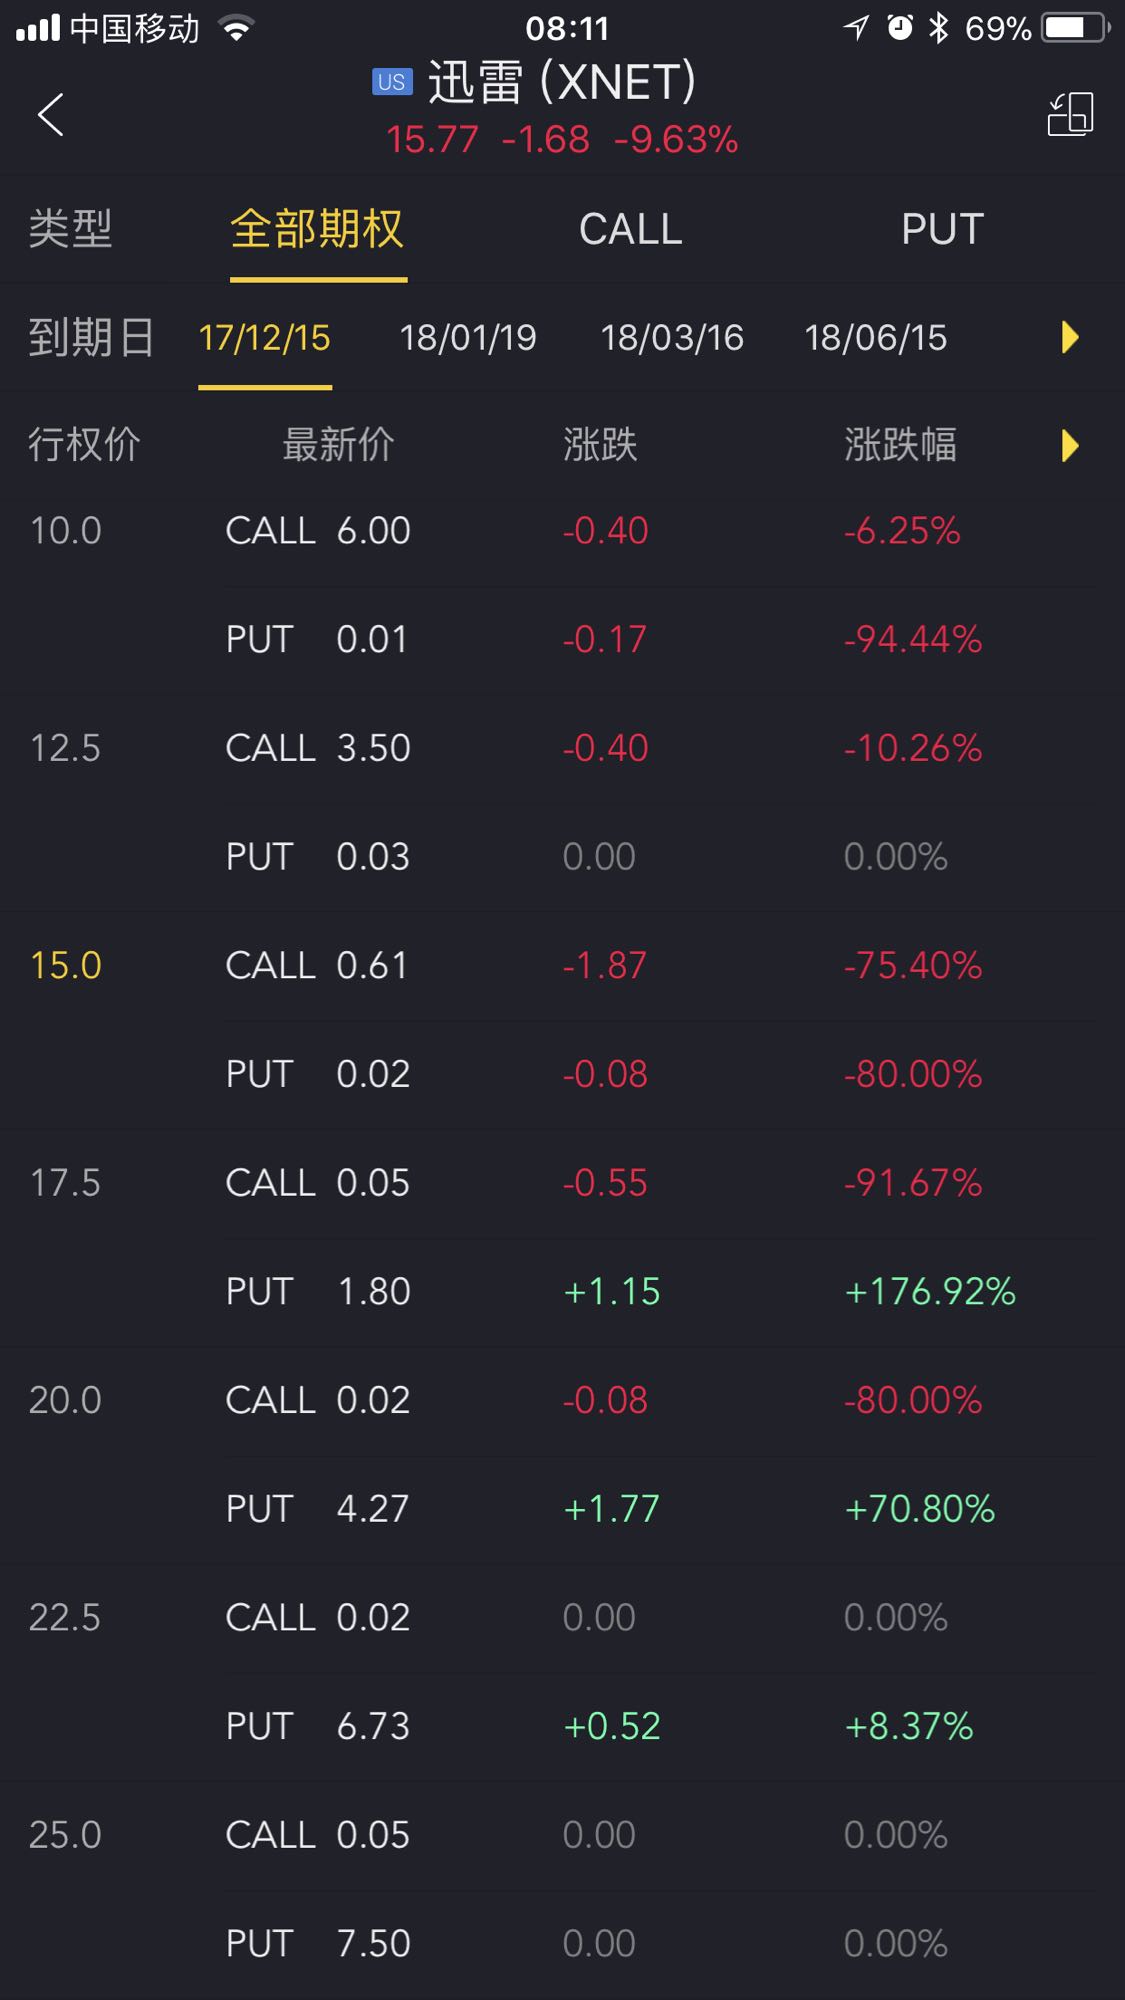Sort by 最新价 column header
Image resolution: width=1125 pixels, height=2000 pixels.
click(338, 445)
